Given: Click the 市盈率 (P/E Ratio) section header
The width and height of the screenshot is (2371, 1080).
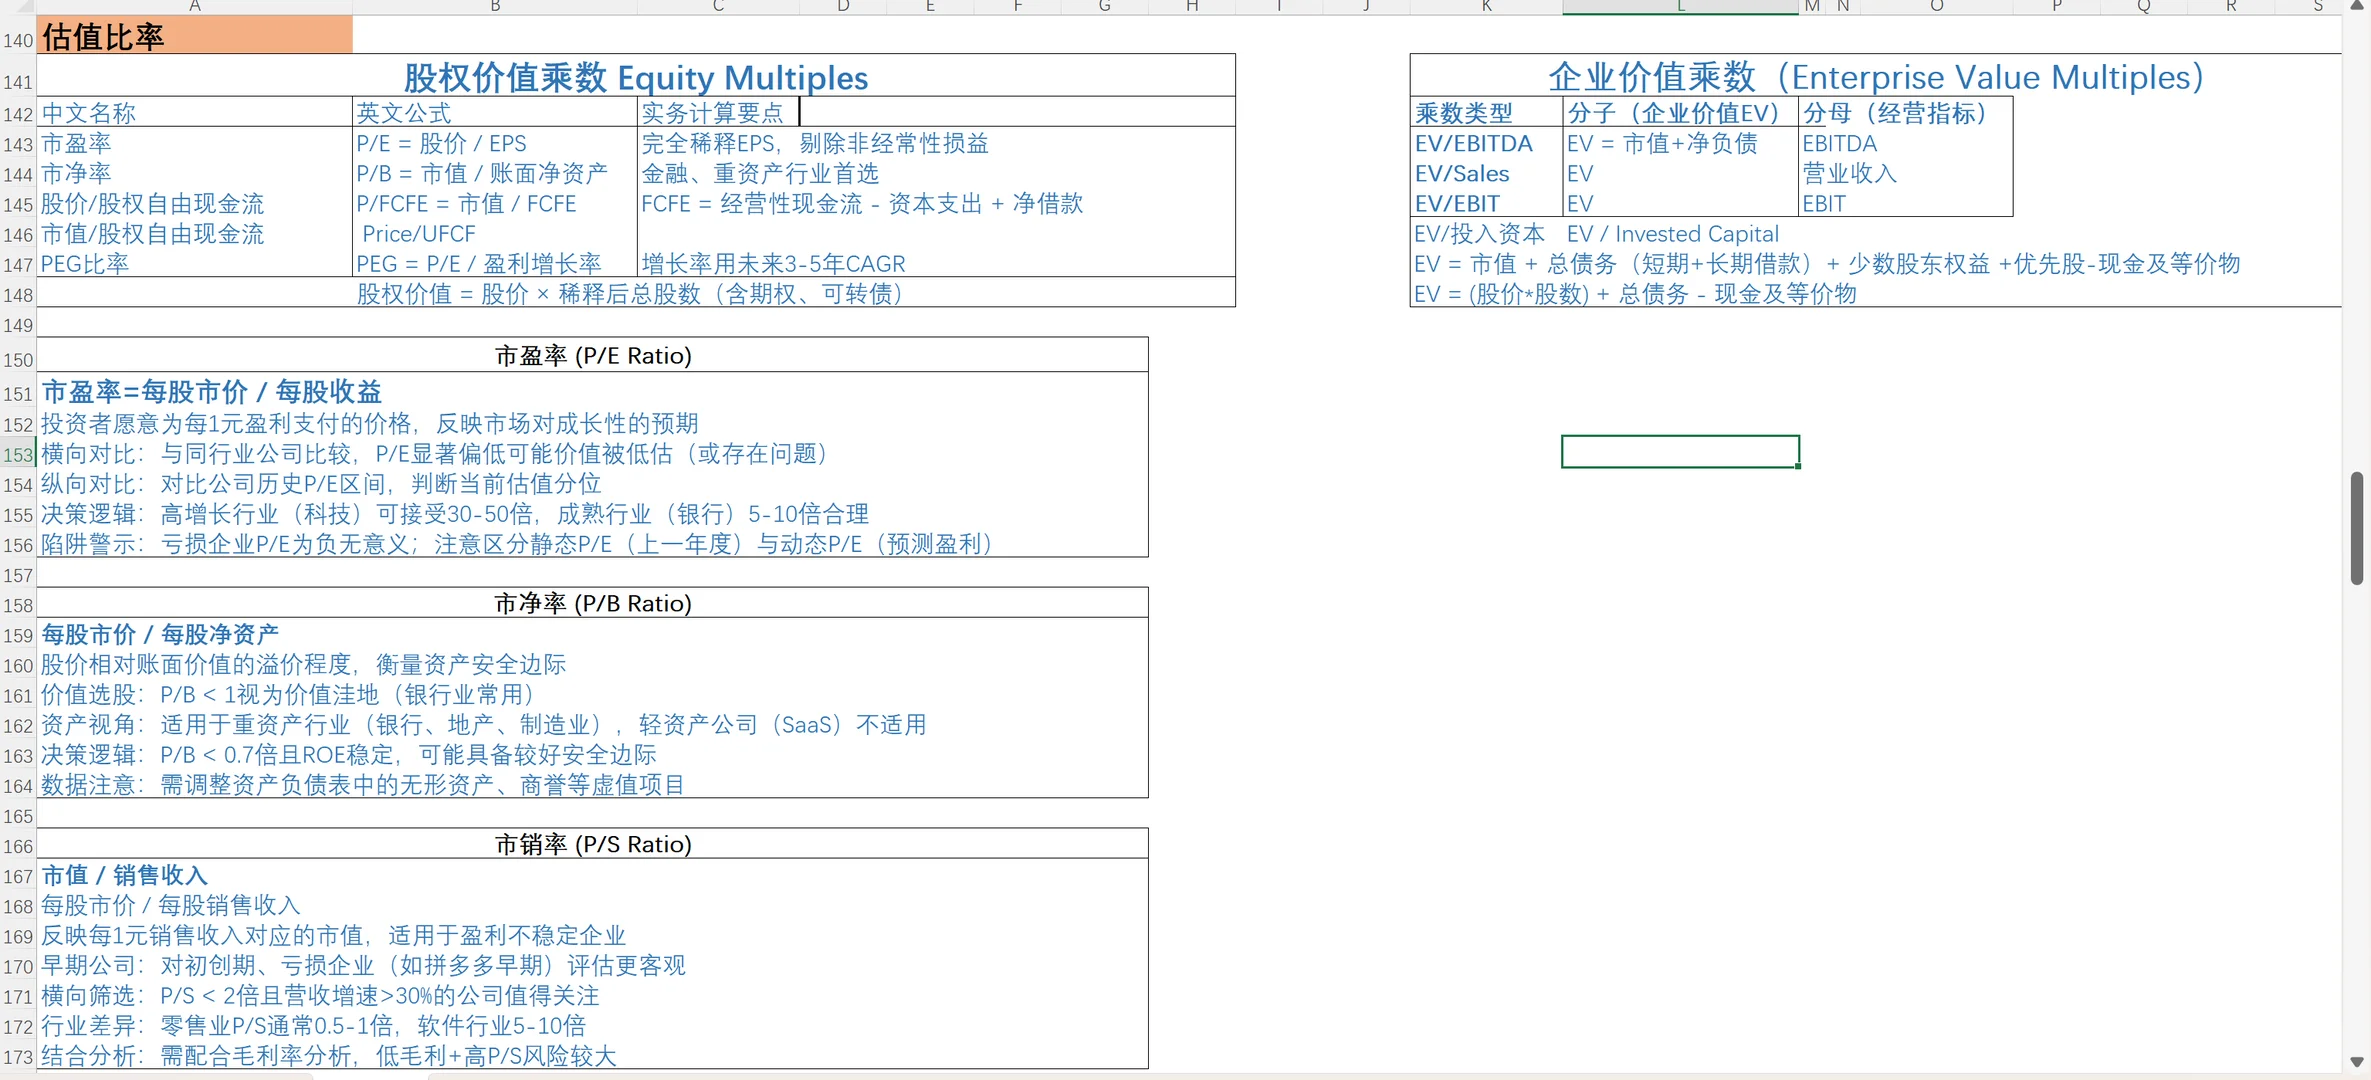Looking at the screenshot, I should pos(593,356).
